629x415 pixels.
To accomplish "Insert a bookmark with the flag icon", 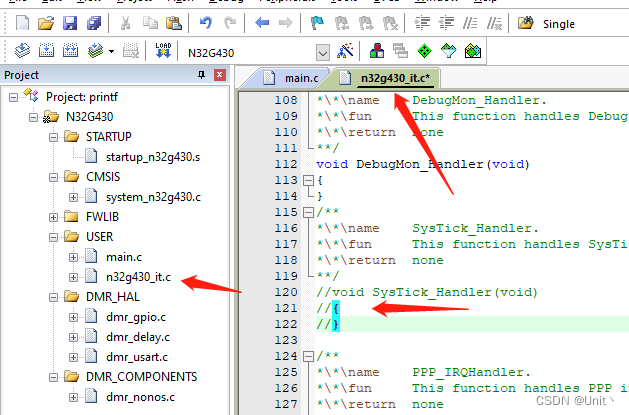I will [x=317, y=23].
